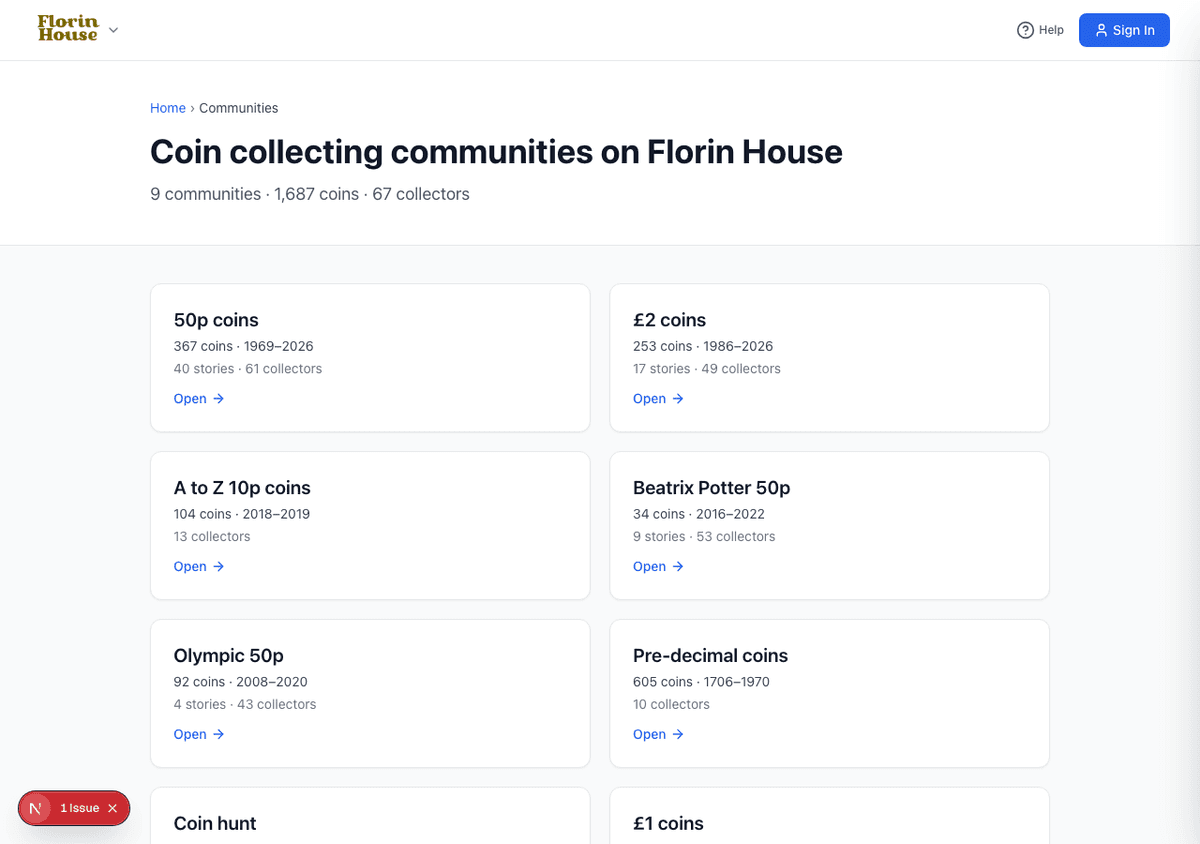Open the £2 coins community

pyautogui.click(x=658, y=398)
